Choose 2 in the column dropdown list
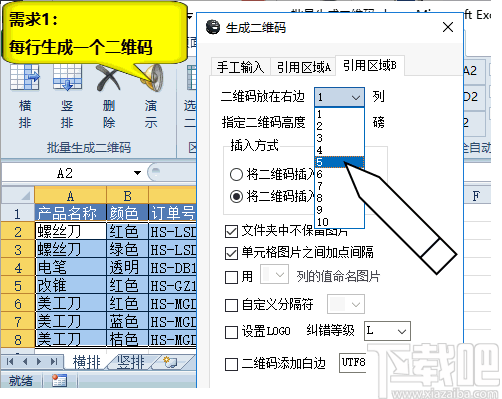The width and height of the screenshot is (502, 399). pos(339,126)
